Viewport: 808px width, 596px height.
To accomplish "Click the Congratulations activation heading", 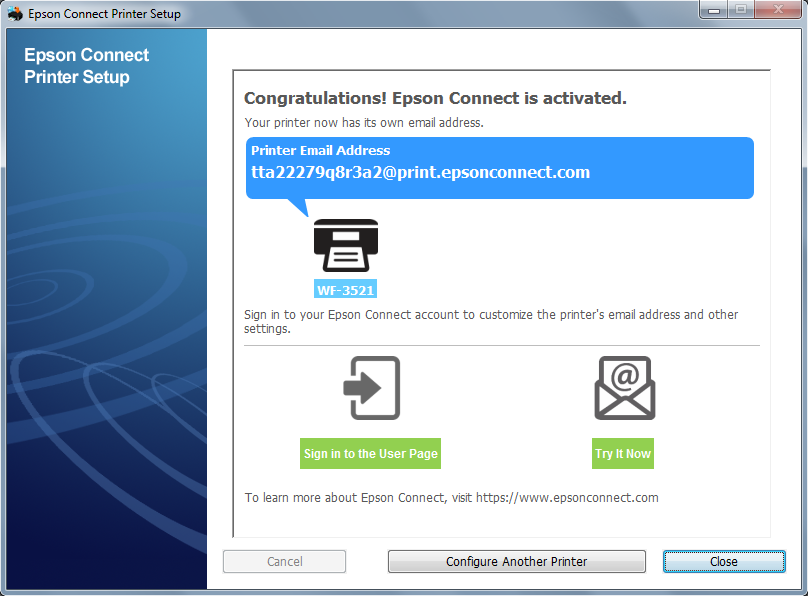I will tap(435, 98).
